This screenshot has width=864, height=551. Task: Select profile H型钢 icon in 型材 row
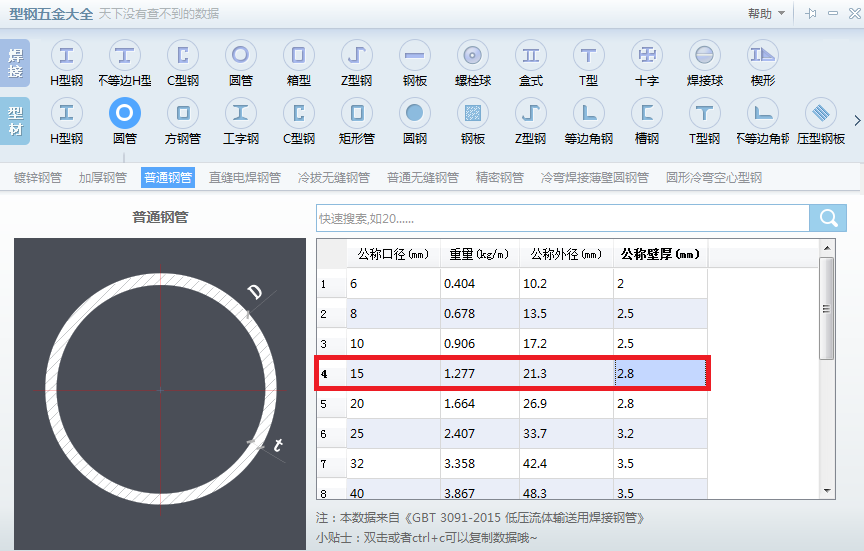click(x=67, y=114)
